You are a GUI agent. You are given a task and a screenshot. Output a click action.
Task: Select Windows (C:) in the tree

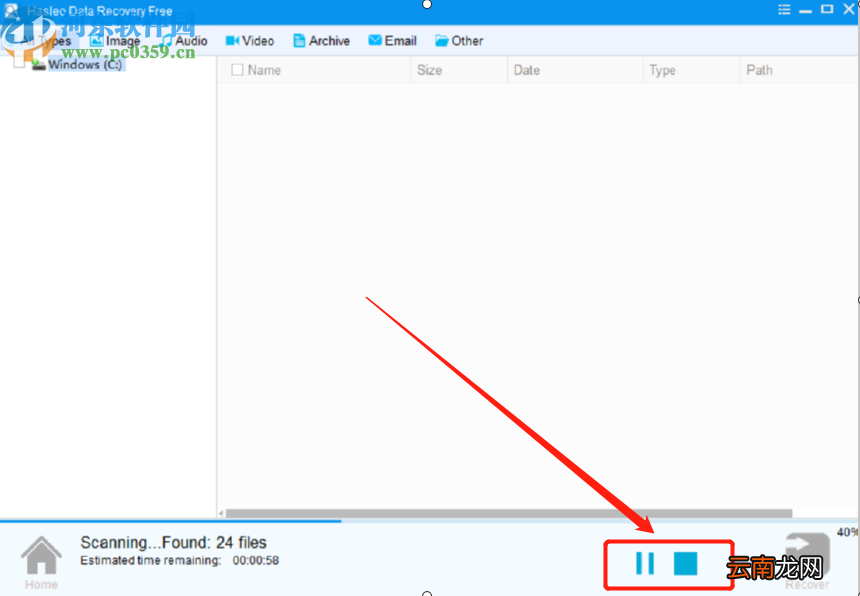pos(85,64)
